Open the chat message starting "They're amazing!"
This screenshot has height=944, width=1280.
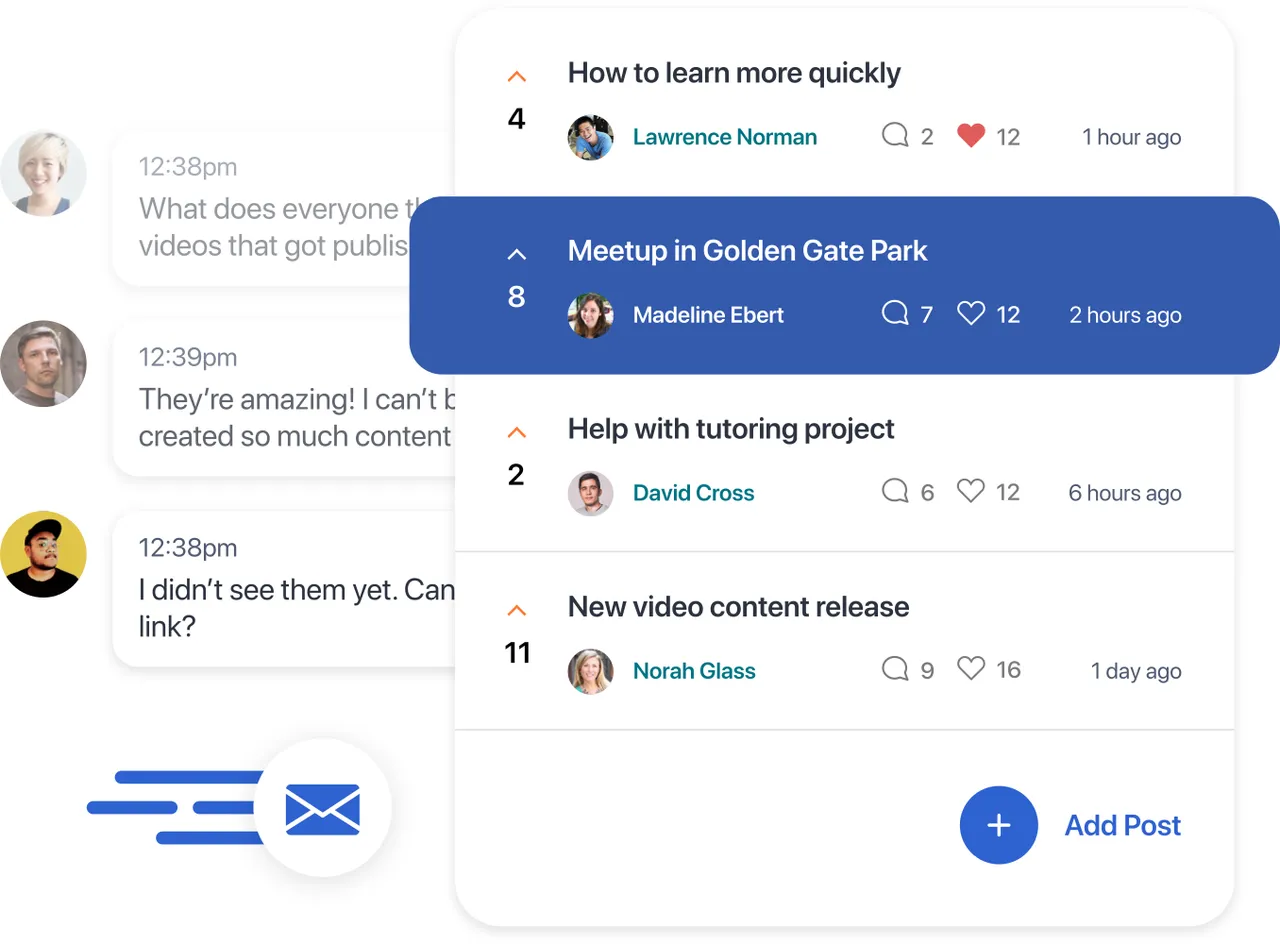point(284,399)
